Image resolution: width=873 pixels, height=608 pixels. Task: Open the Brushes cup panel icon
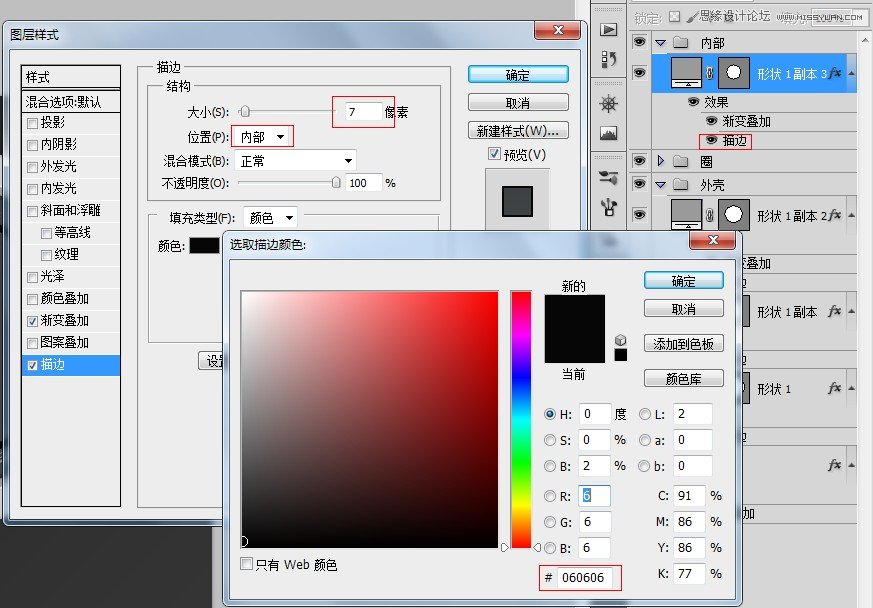609,207
